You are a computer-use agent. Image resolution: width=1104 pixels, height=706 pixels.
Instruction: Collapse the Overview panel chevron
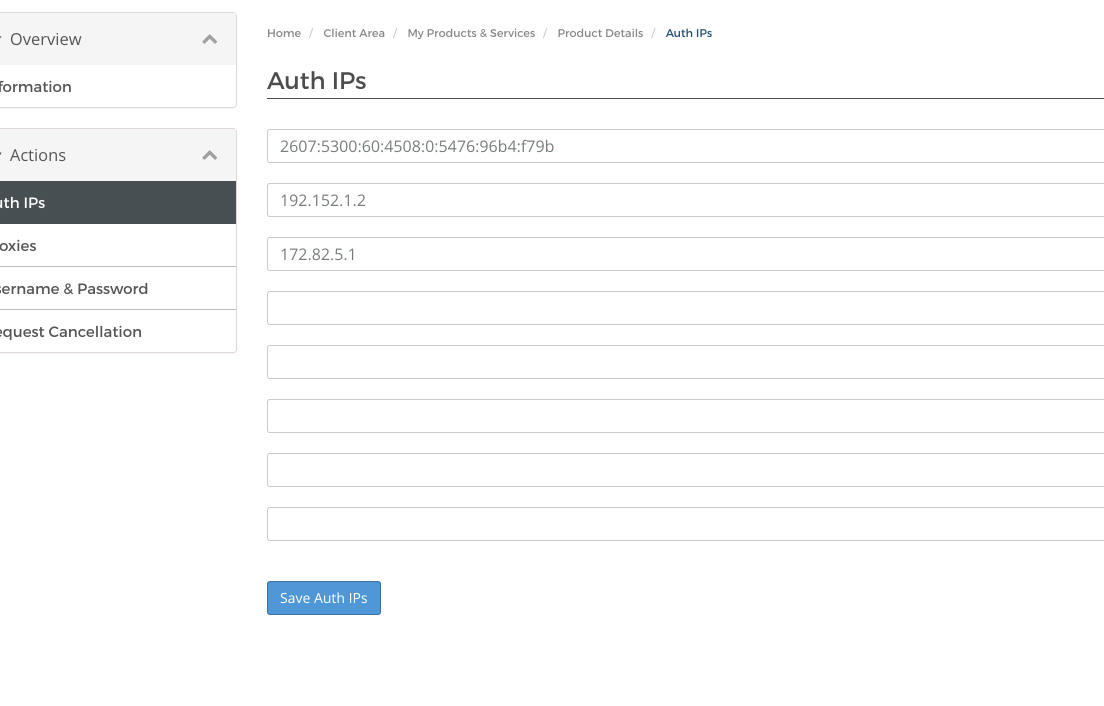pyautogui.click(x=209, y=40)
